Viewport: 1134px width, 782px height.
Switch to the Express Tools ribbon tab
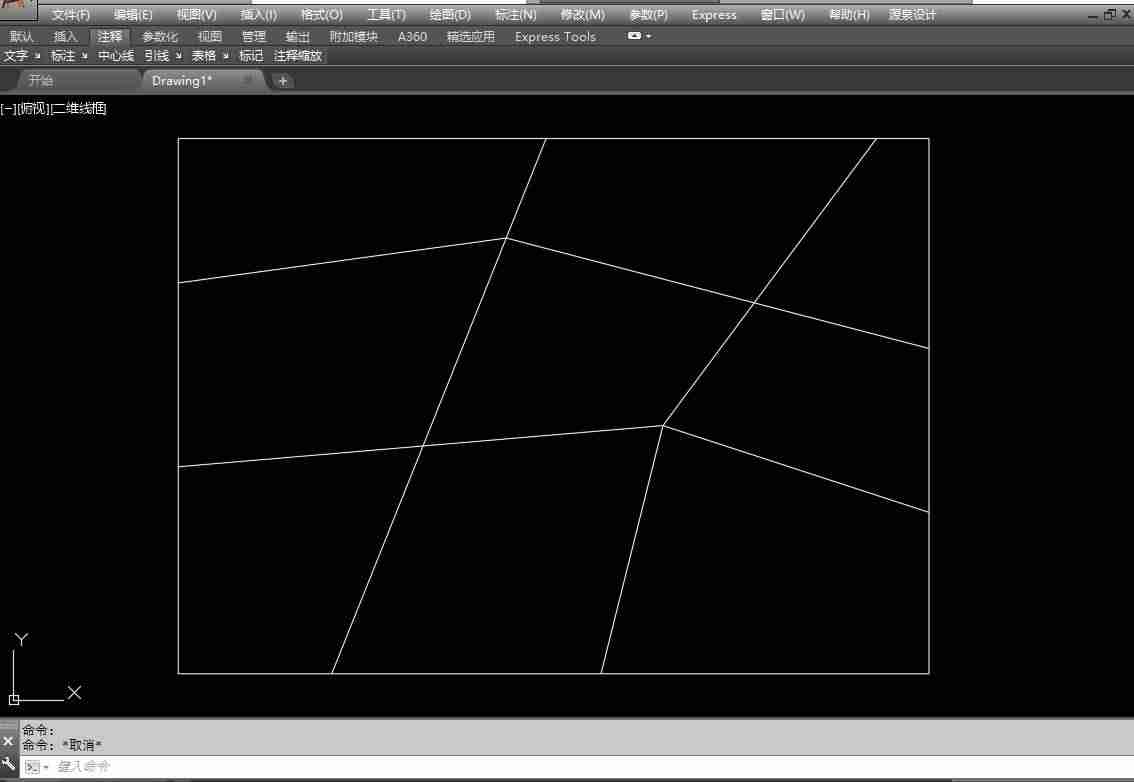click(555, 36)
